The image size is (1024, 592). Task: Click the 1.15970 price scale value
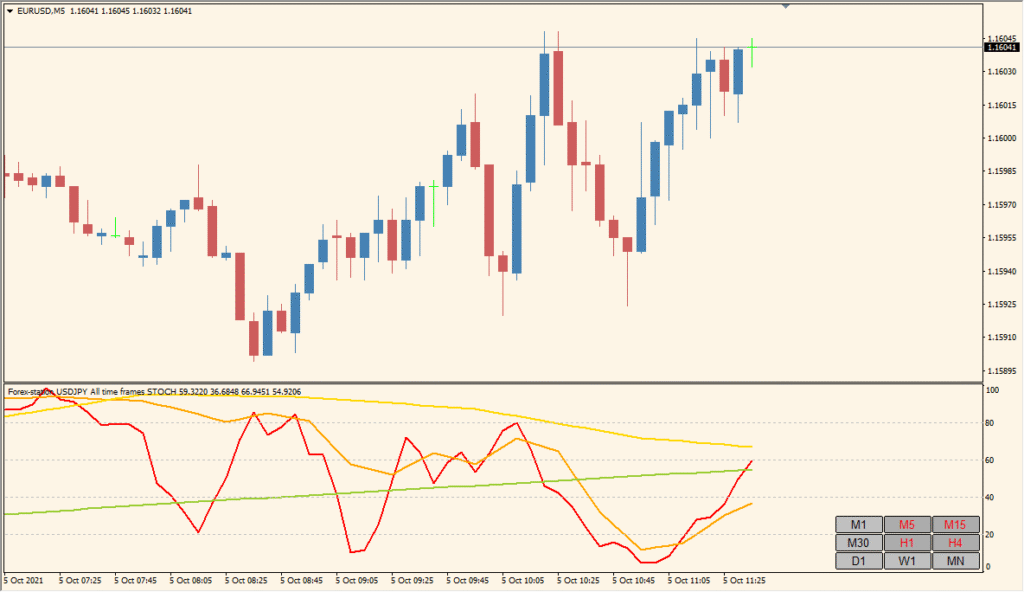click(1002, 205)
